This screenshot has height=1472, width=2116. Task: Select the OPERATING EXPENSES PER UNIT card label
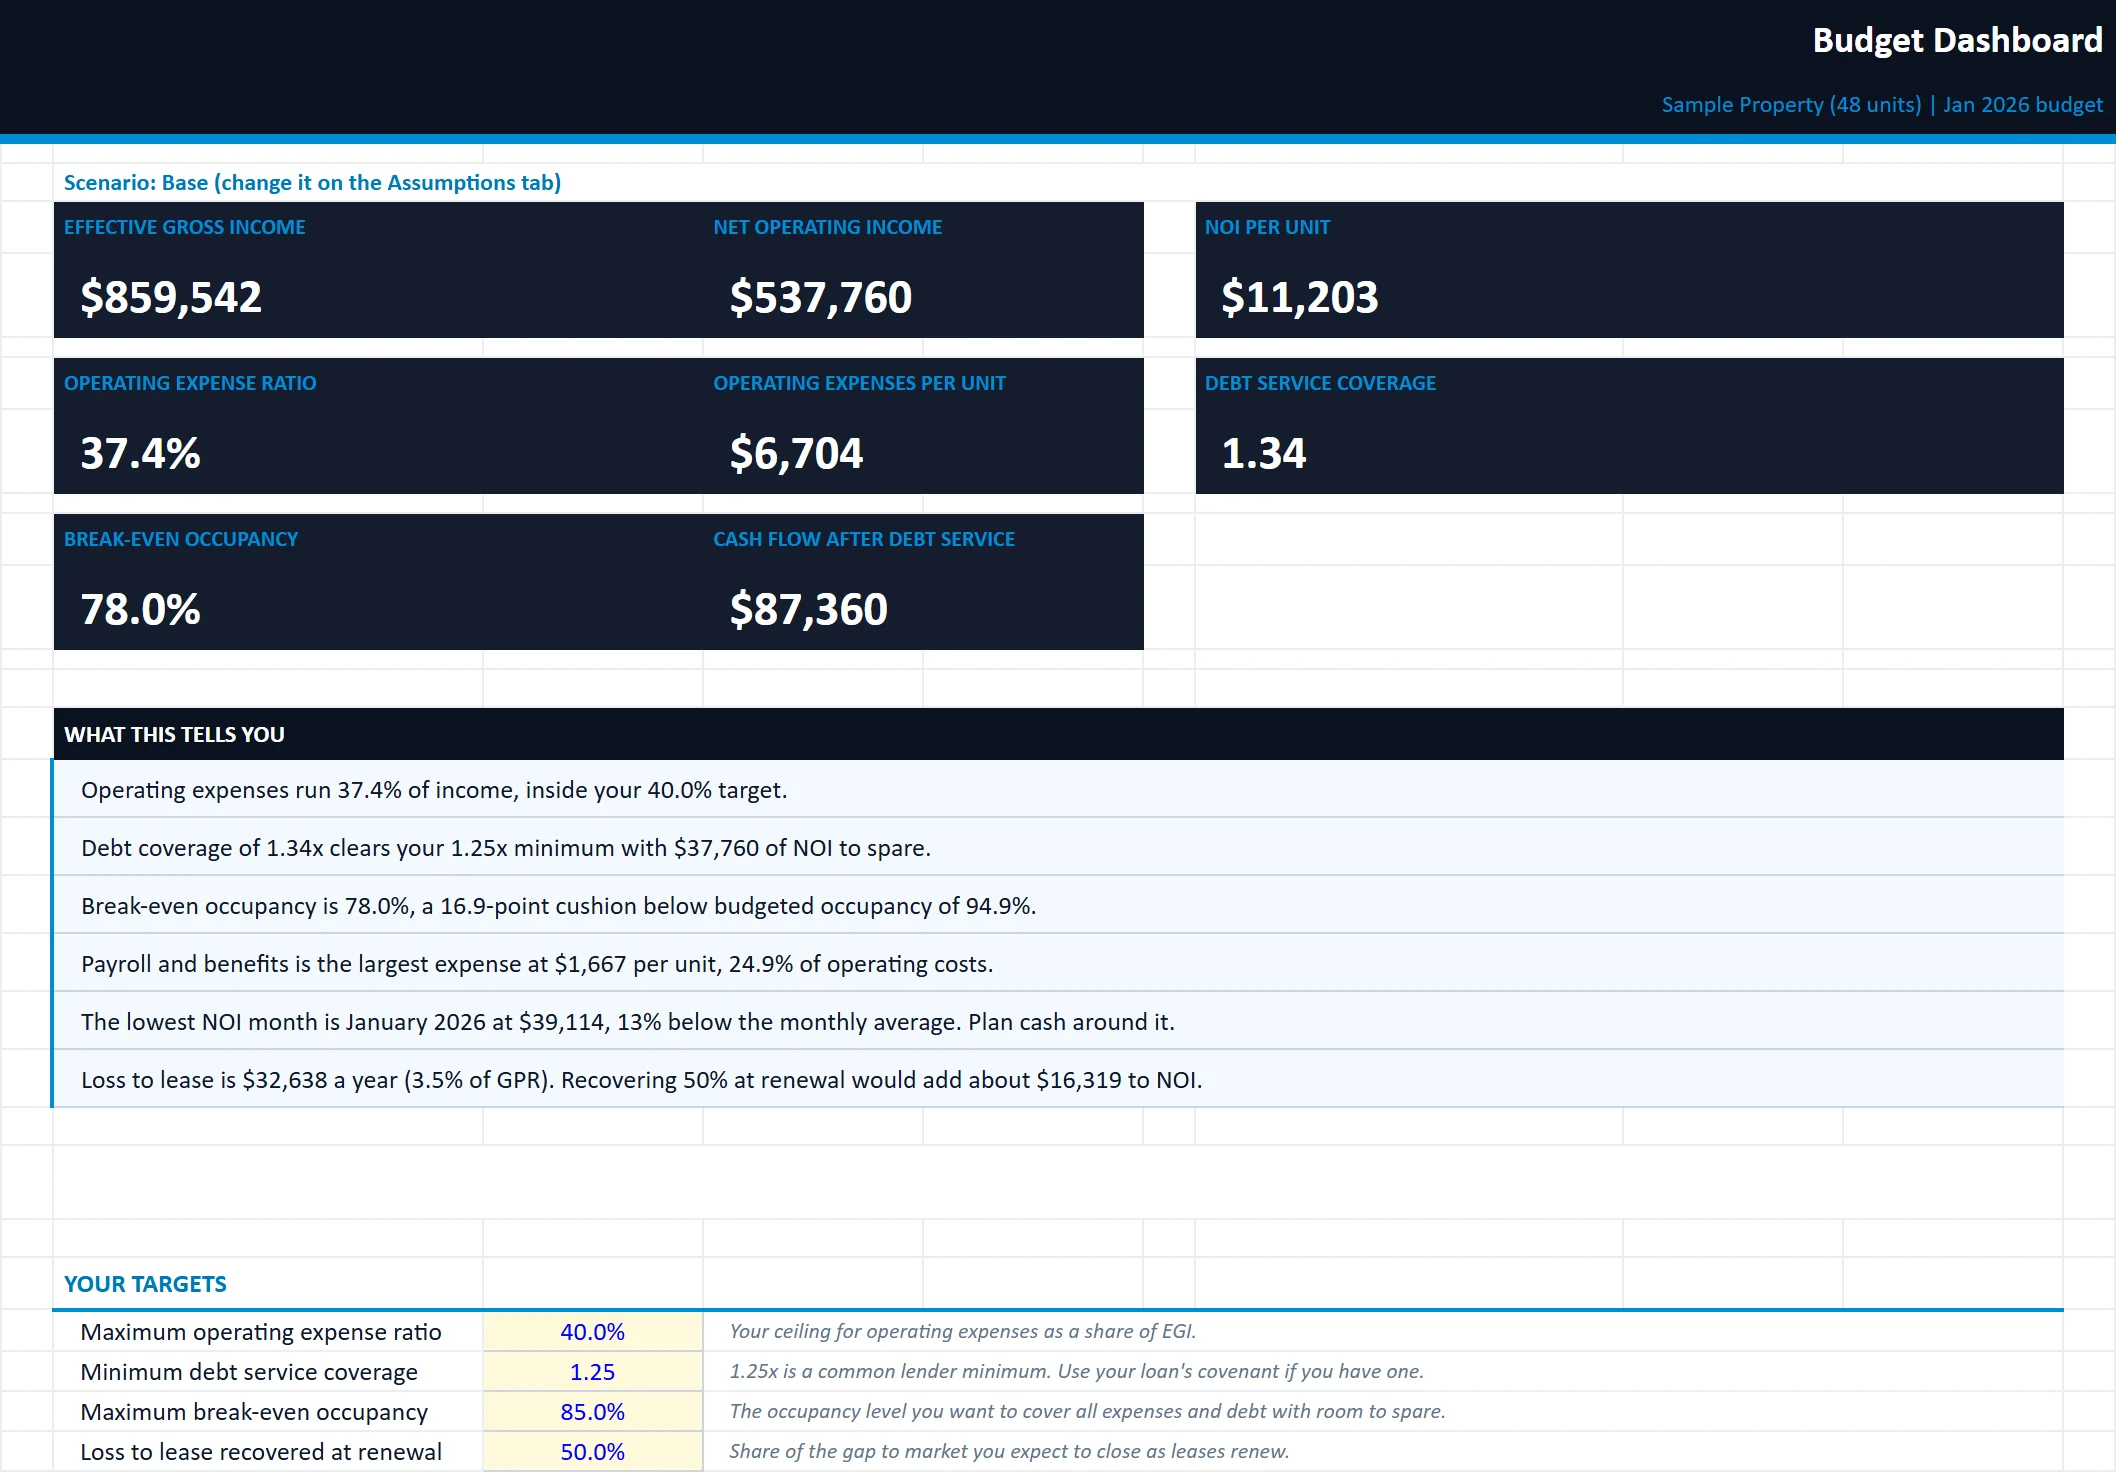tap(859, 383)
